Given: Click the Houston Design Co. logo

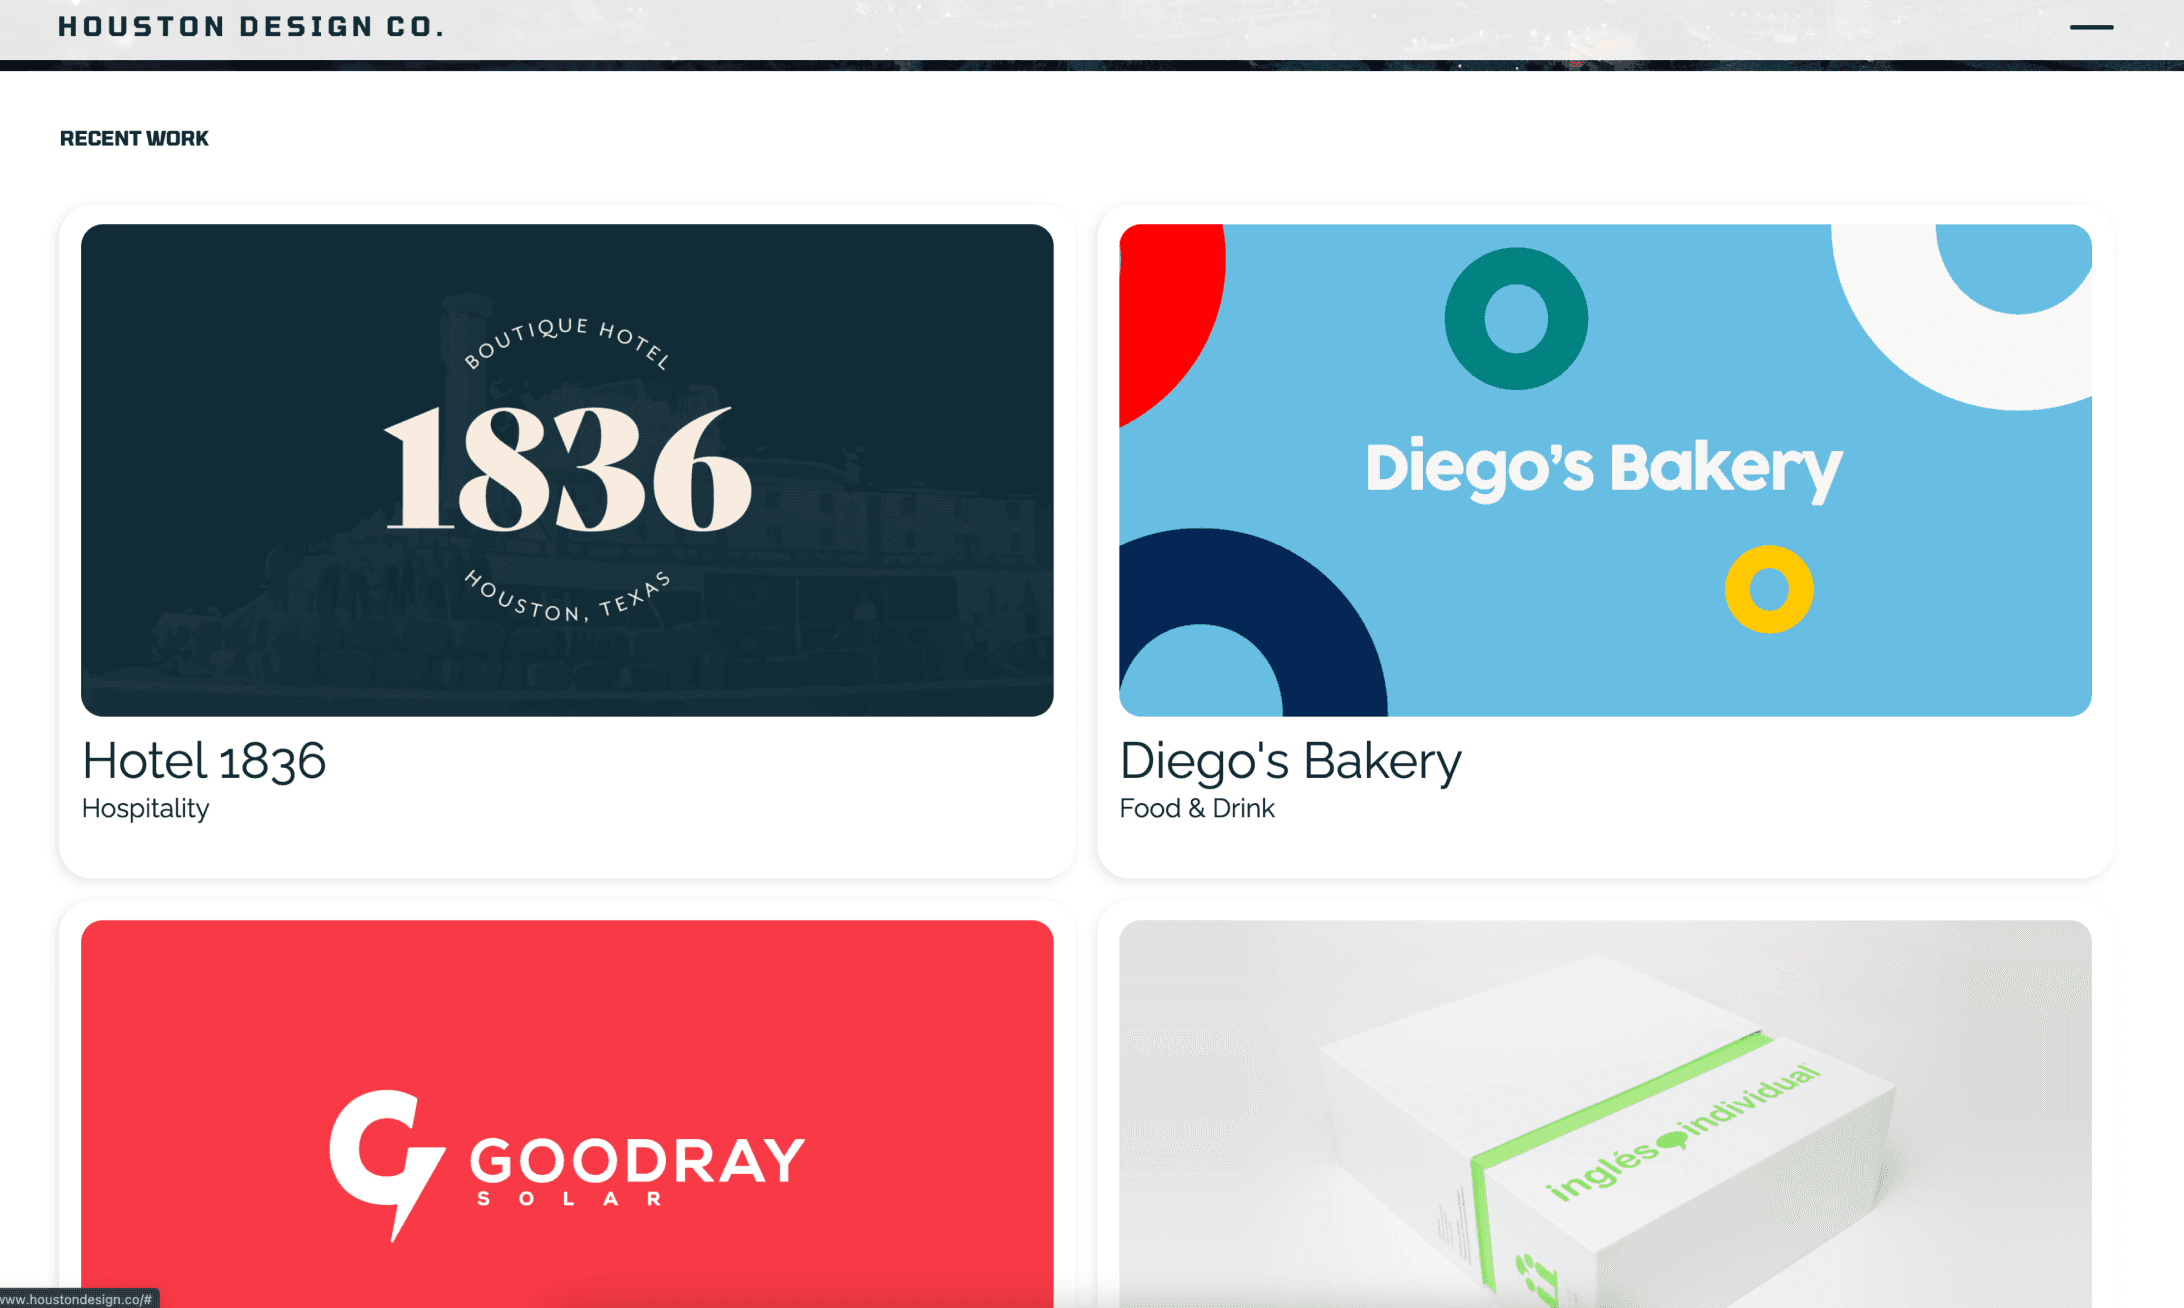Looking at the screenshot, I should pos(251,27).
